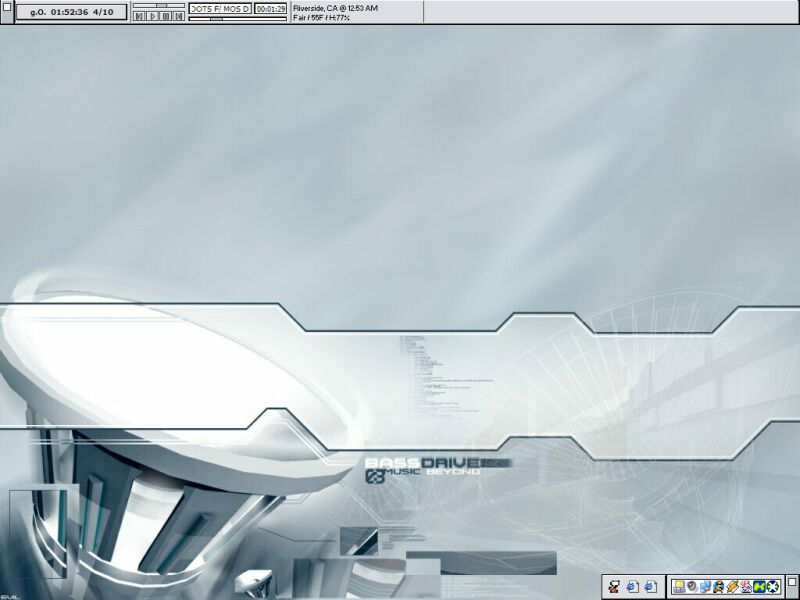This screenshot has width=800, height=600.
Task: Click the dark figure icon beside the IE shortcuts
Action: coord(614,586)
